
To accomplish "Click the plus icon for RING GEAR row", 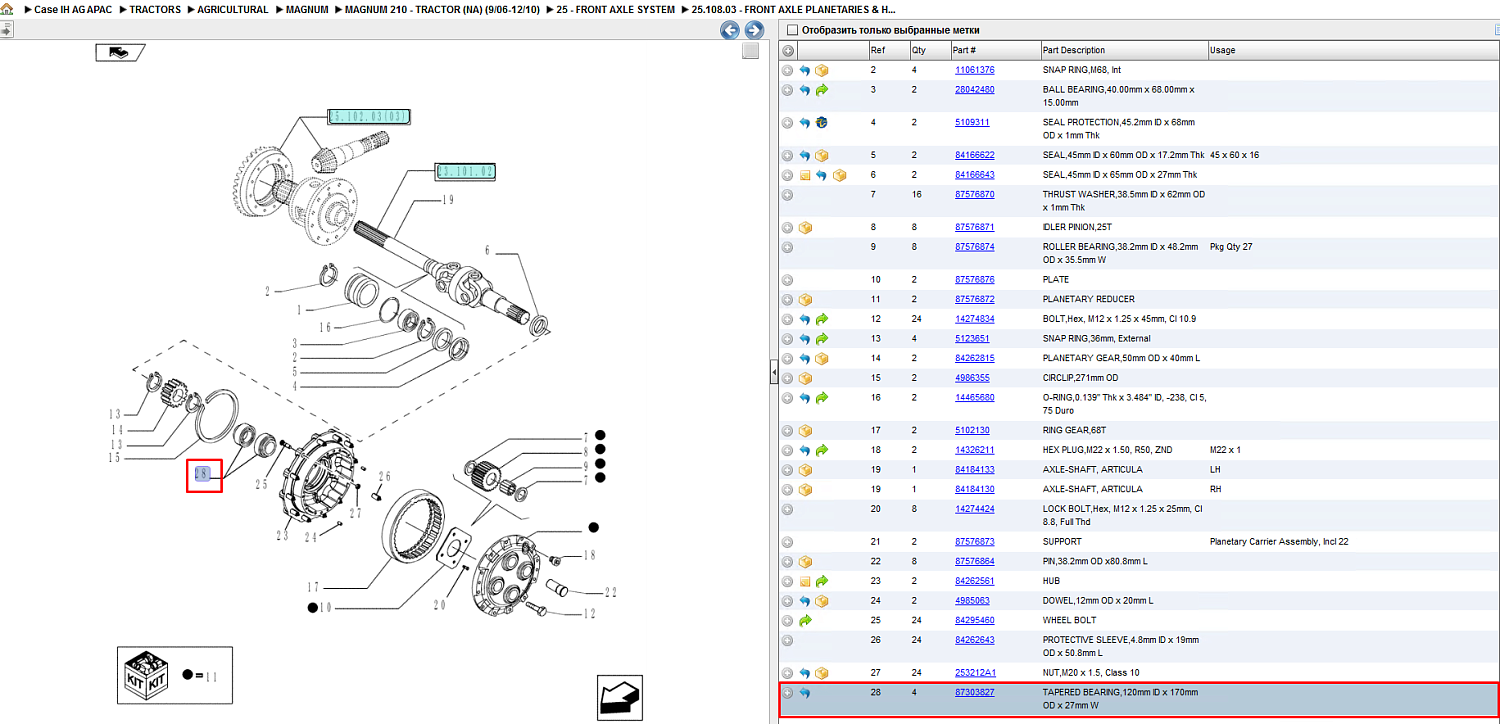I will [x=788, y=430].
